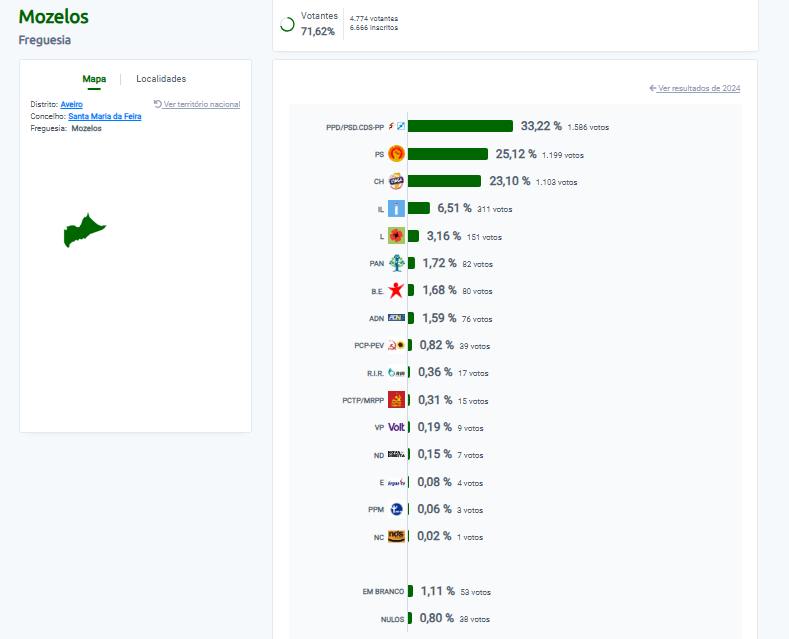
Task: Click the PPM blue round logo
Action: pyautogui.click(x=397, y=509)
